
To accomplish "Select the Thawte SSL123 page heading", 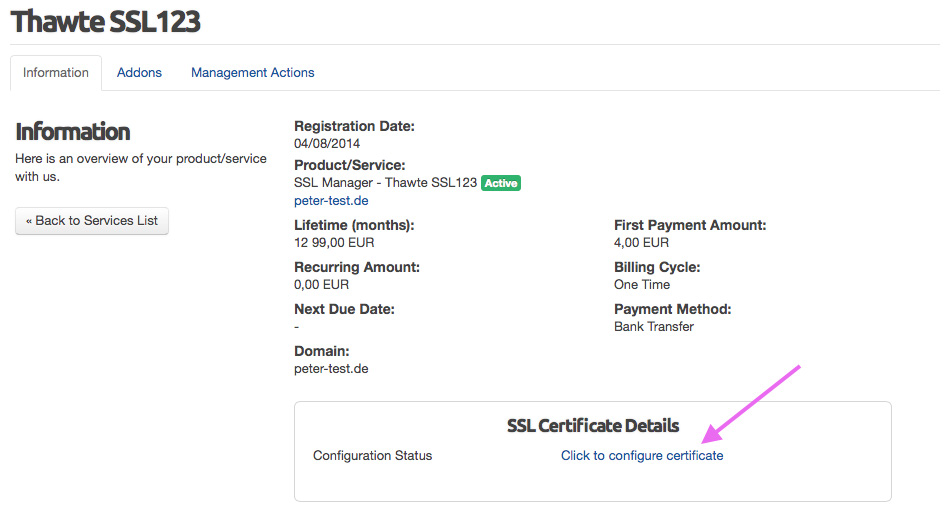I will [x=105, y=22].
